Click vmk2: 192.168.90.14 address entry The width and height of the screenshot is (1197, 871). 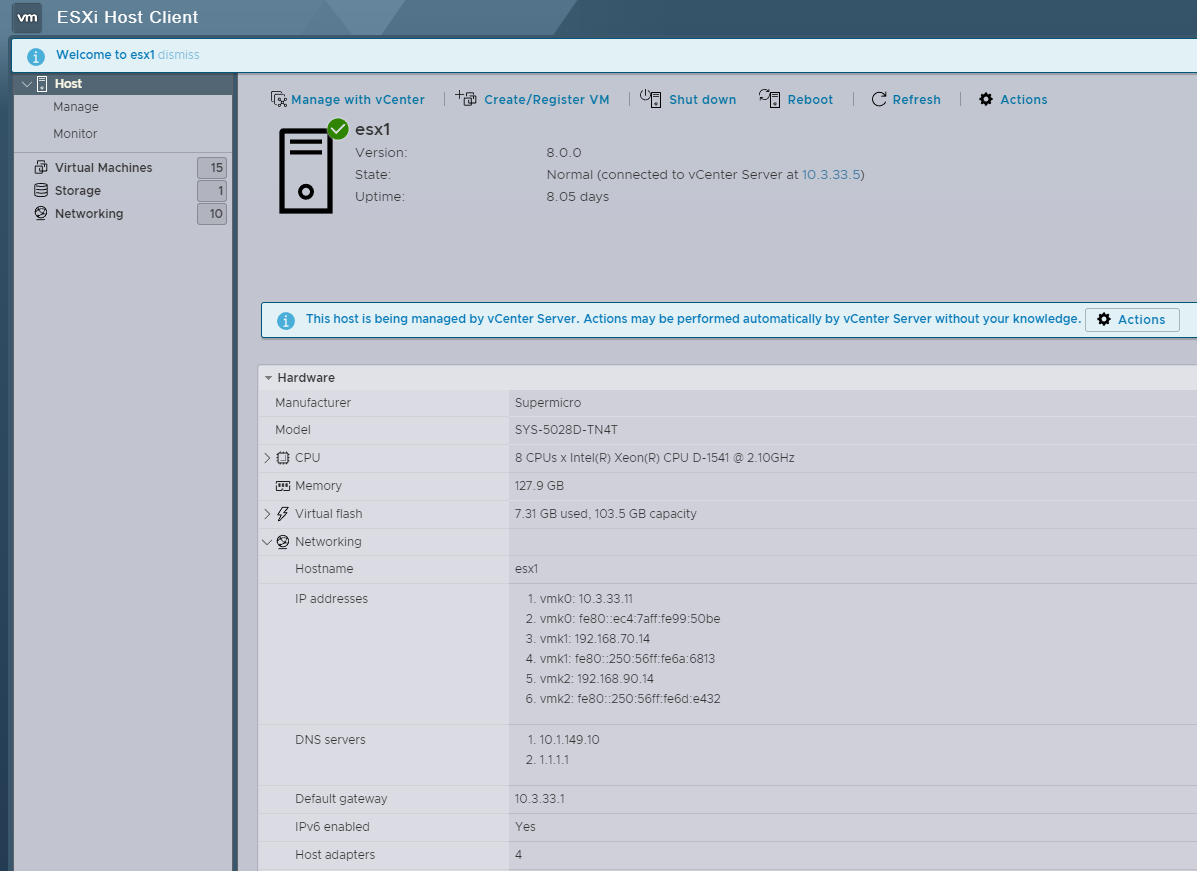[596, 679]
